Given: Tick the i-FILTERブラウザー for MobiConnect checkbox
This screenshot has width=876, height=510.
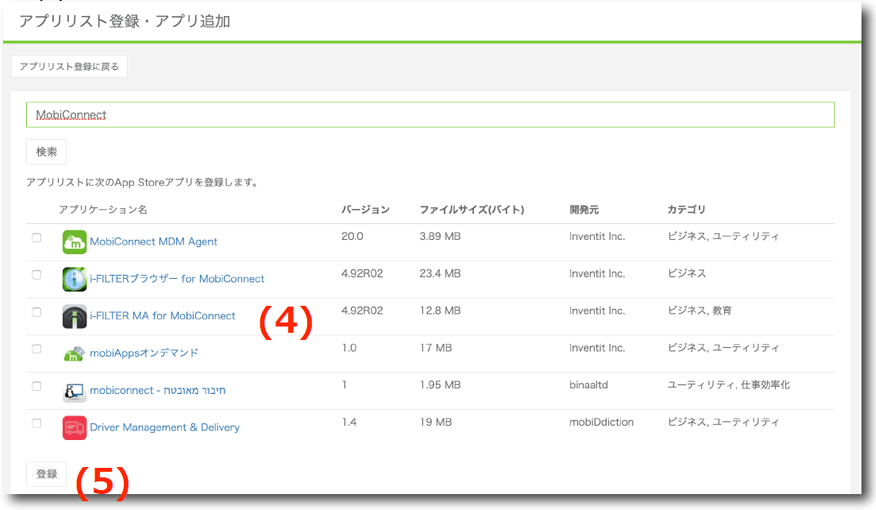Looking at the screenshot, I should pyautogui.click(x=36, y=275).
